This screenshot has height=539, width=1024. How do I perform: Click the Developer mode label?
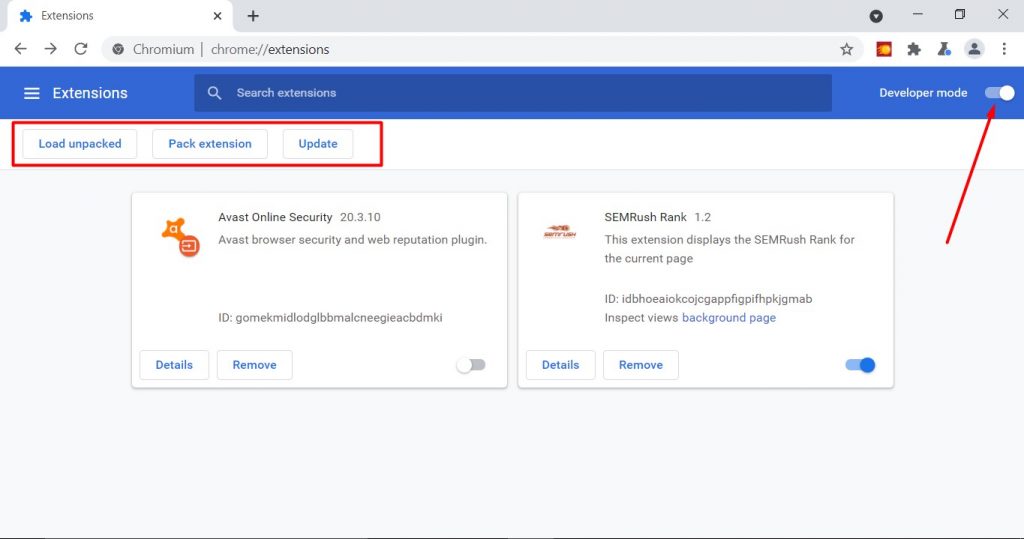pos(923,93)
